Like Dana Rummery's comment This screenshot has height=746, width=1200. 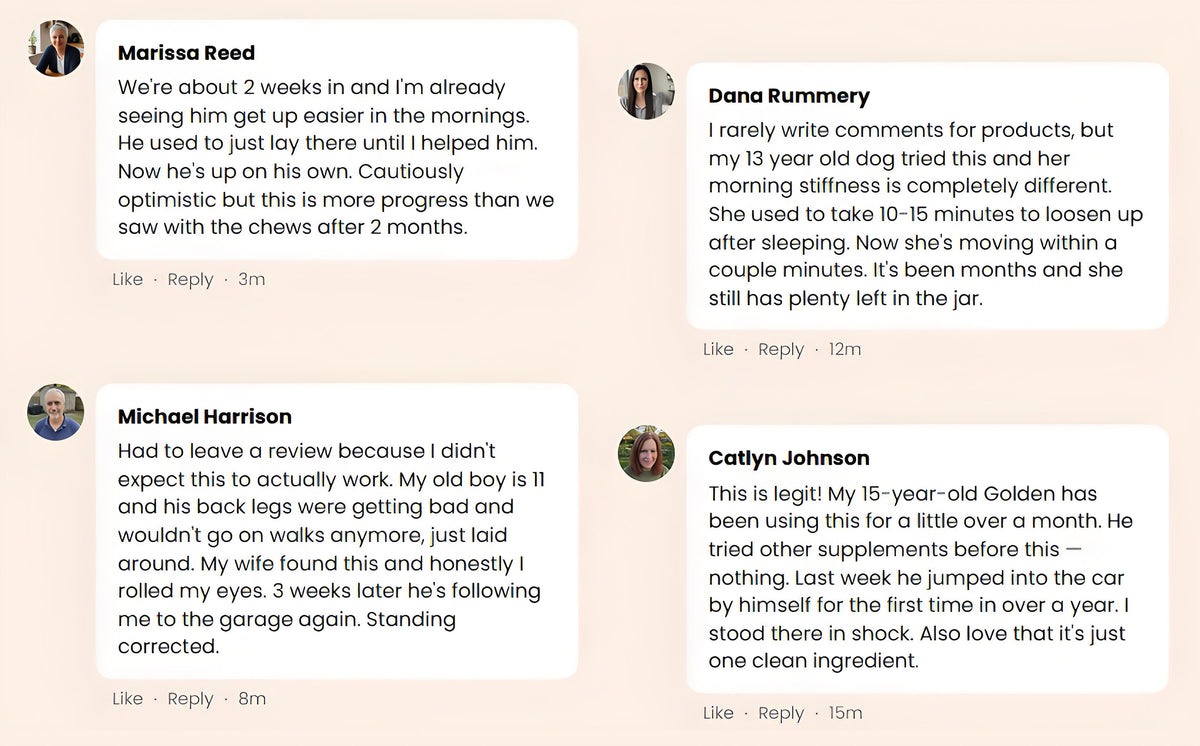(x=718, y=349)
